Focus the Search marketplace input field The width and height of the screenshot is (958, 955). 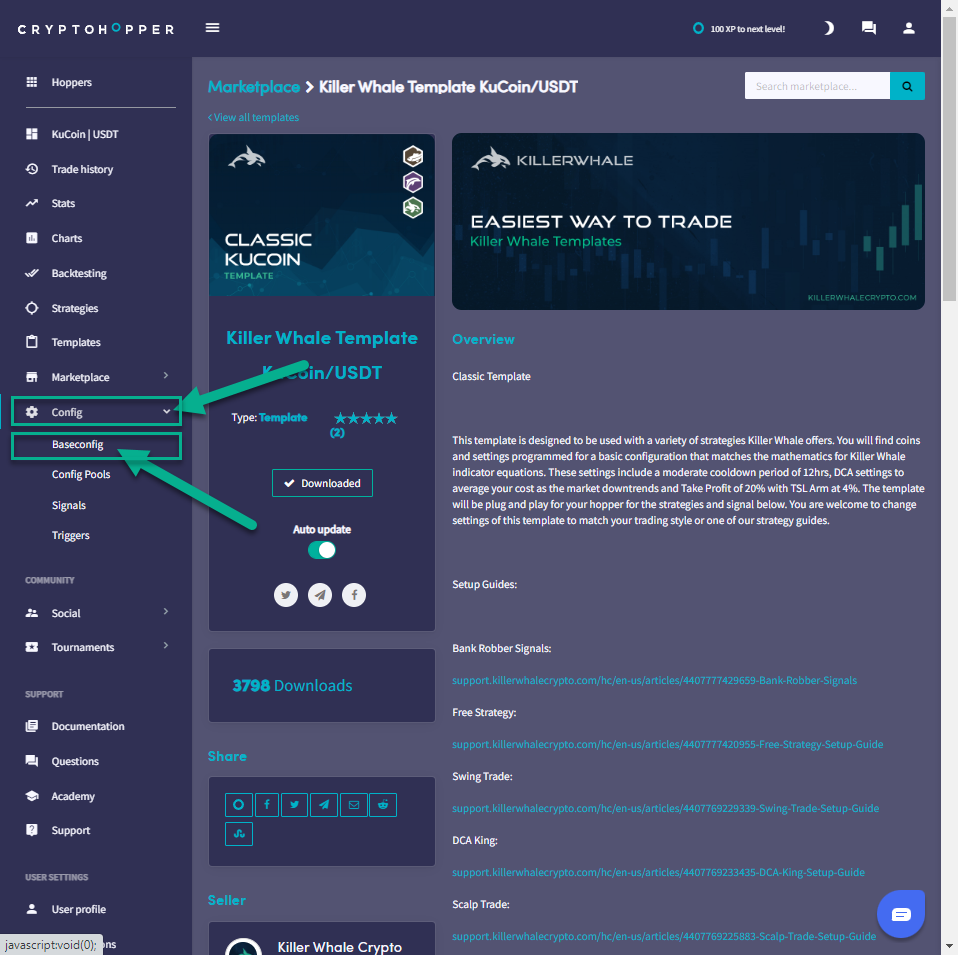tap(816, 86)
